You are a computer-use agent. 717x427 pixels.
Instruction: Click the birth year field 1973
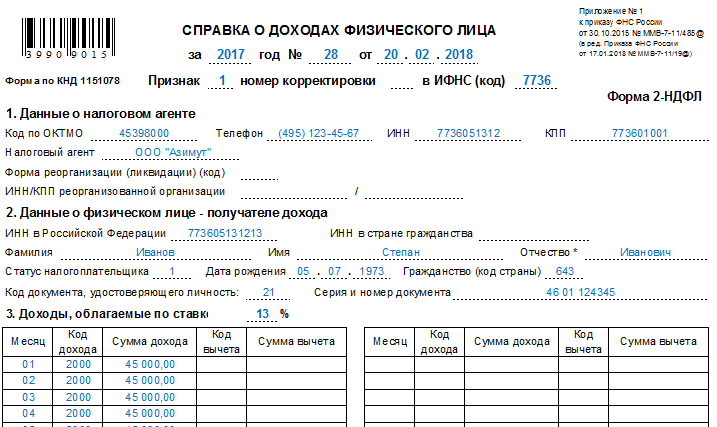point(372,272)
